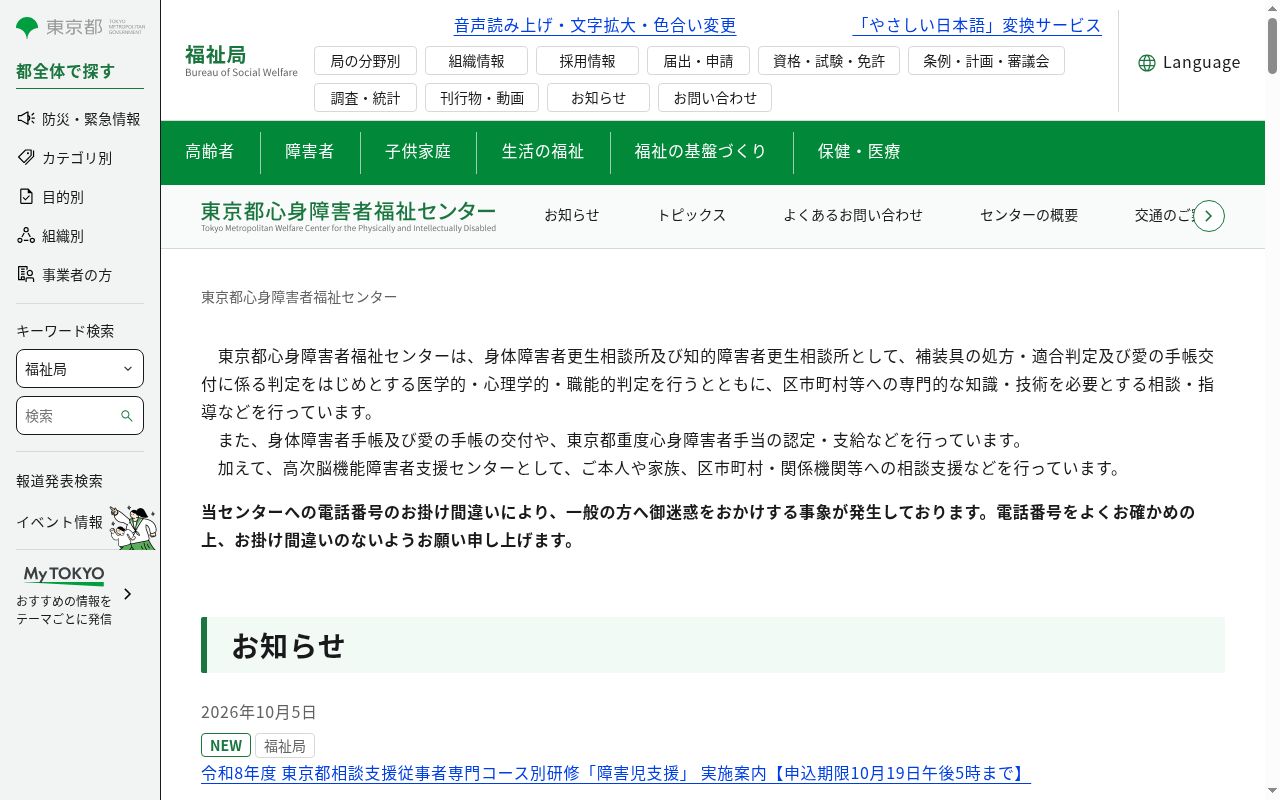This screenshot has height=800, width=1280.
Task: Open the 福祉局 keyword scope dropdown
Action: coord(80,369)
